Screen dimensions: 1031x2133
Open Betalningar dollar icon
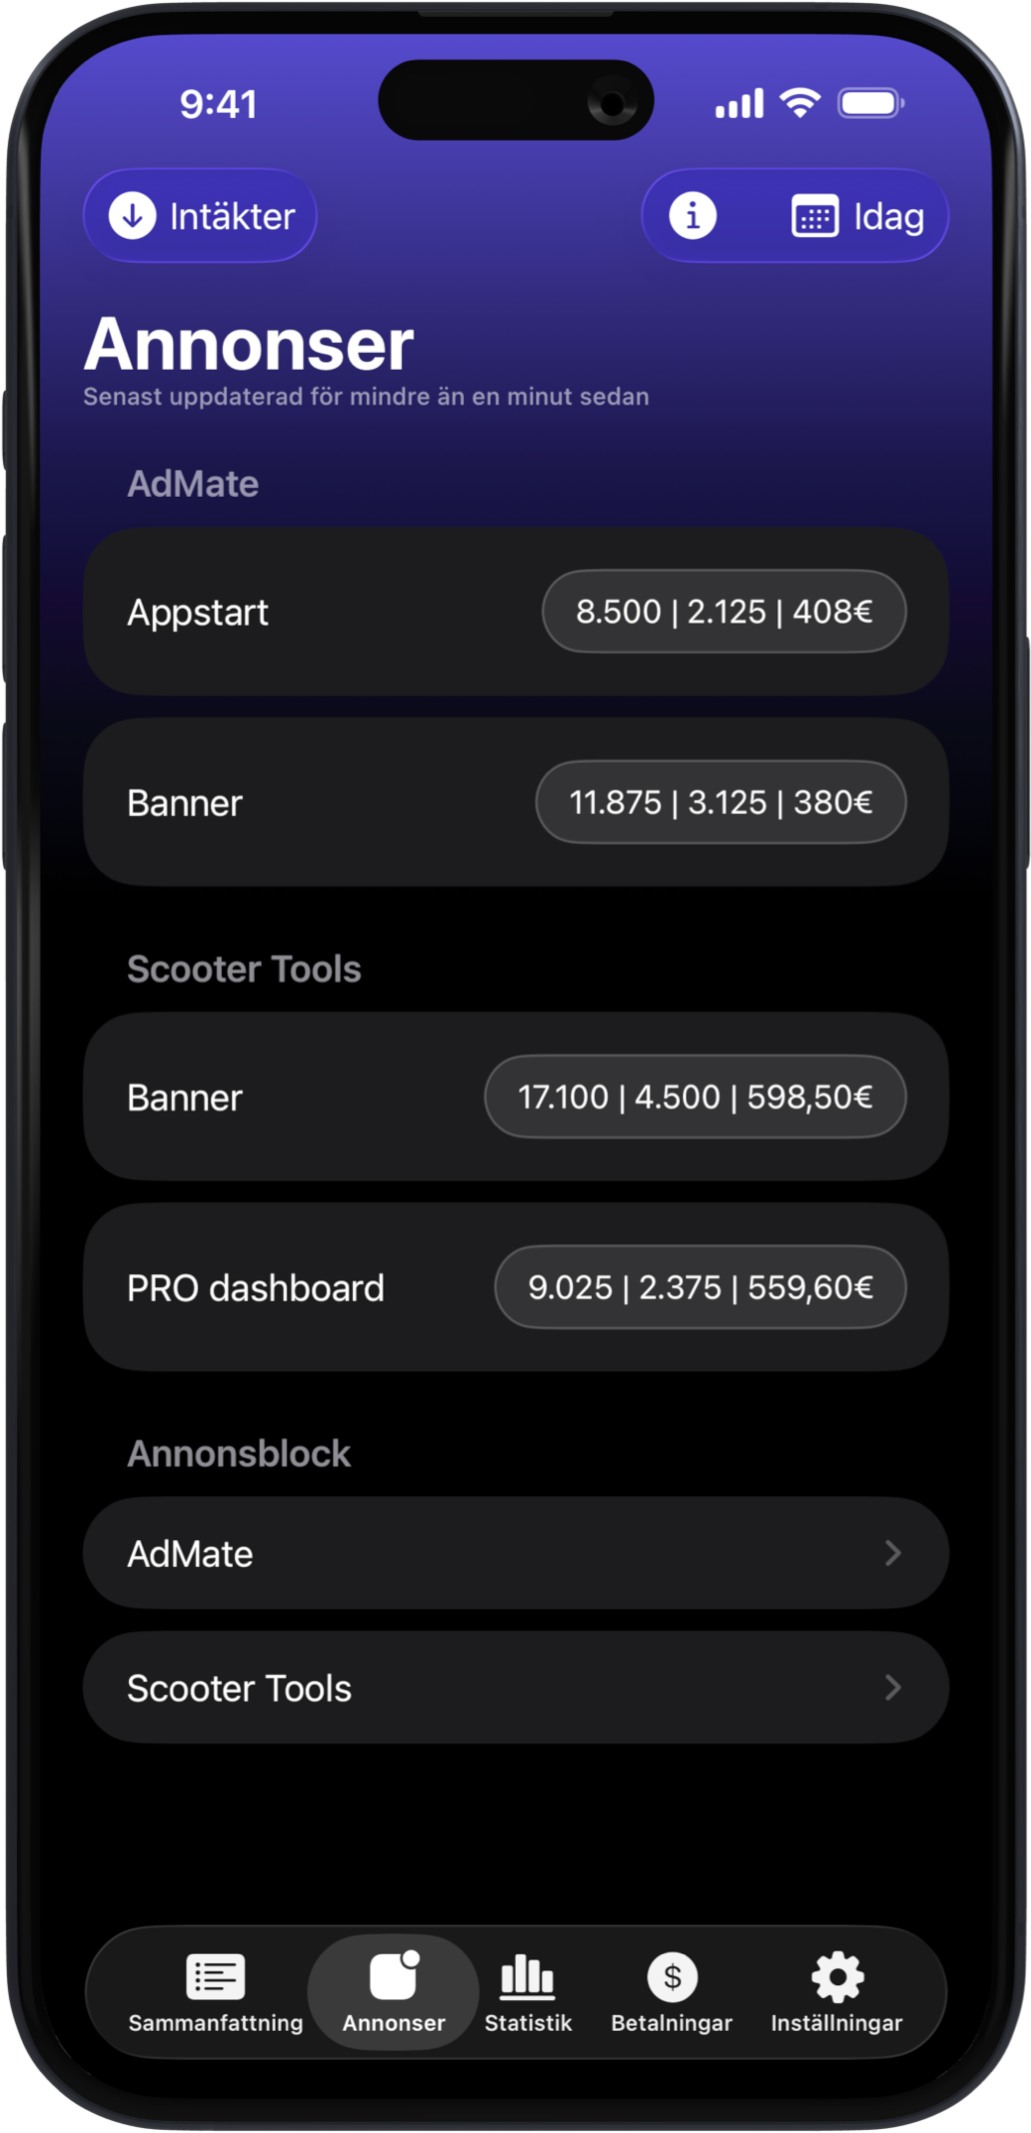(x=672, y=1976)
